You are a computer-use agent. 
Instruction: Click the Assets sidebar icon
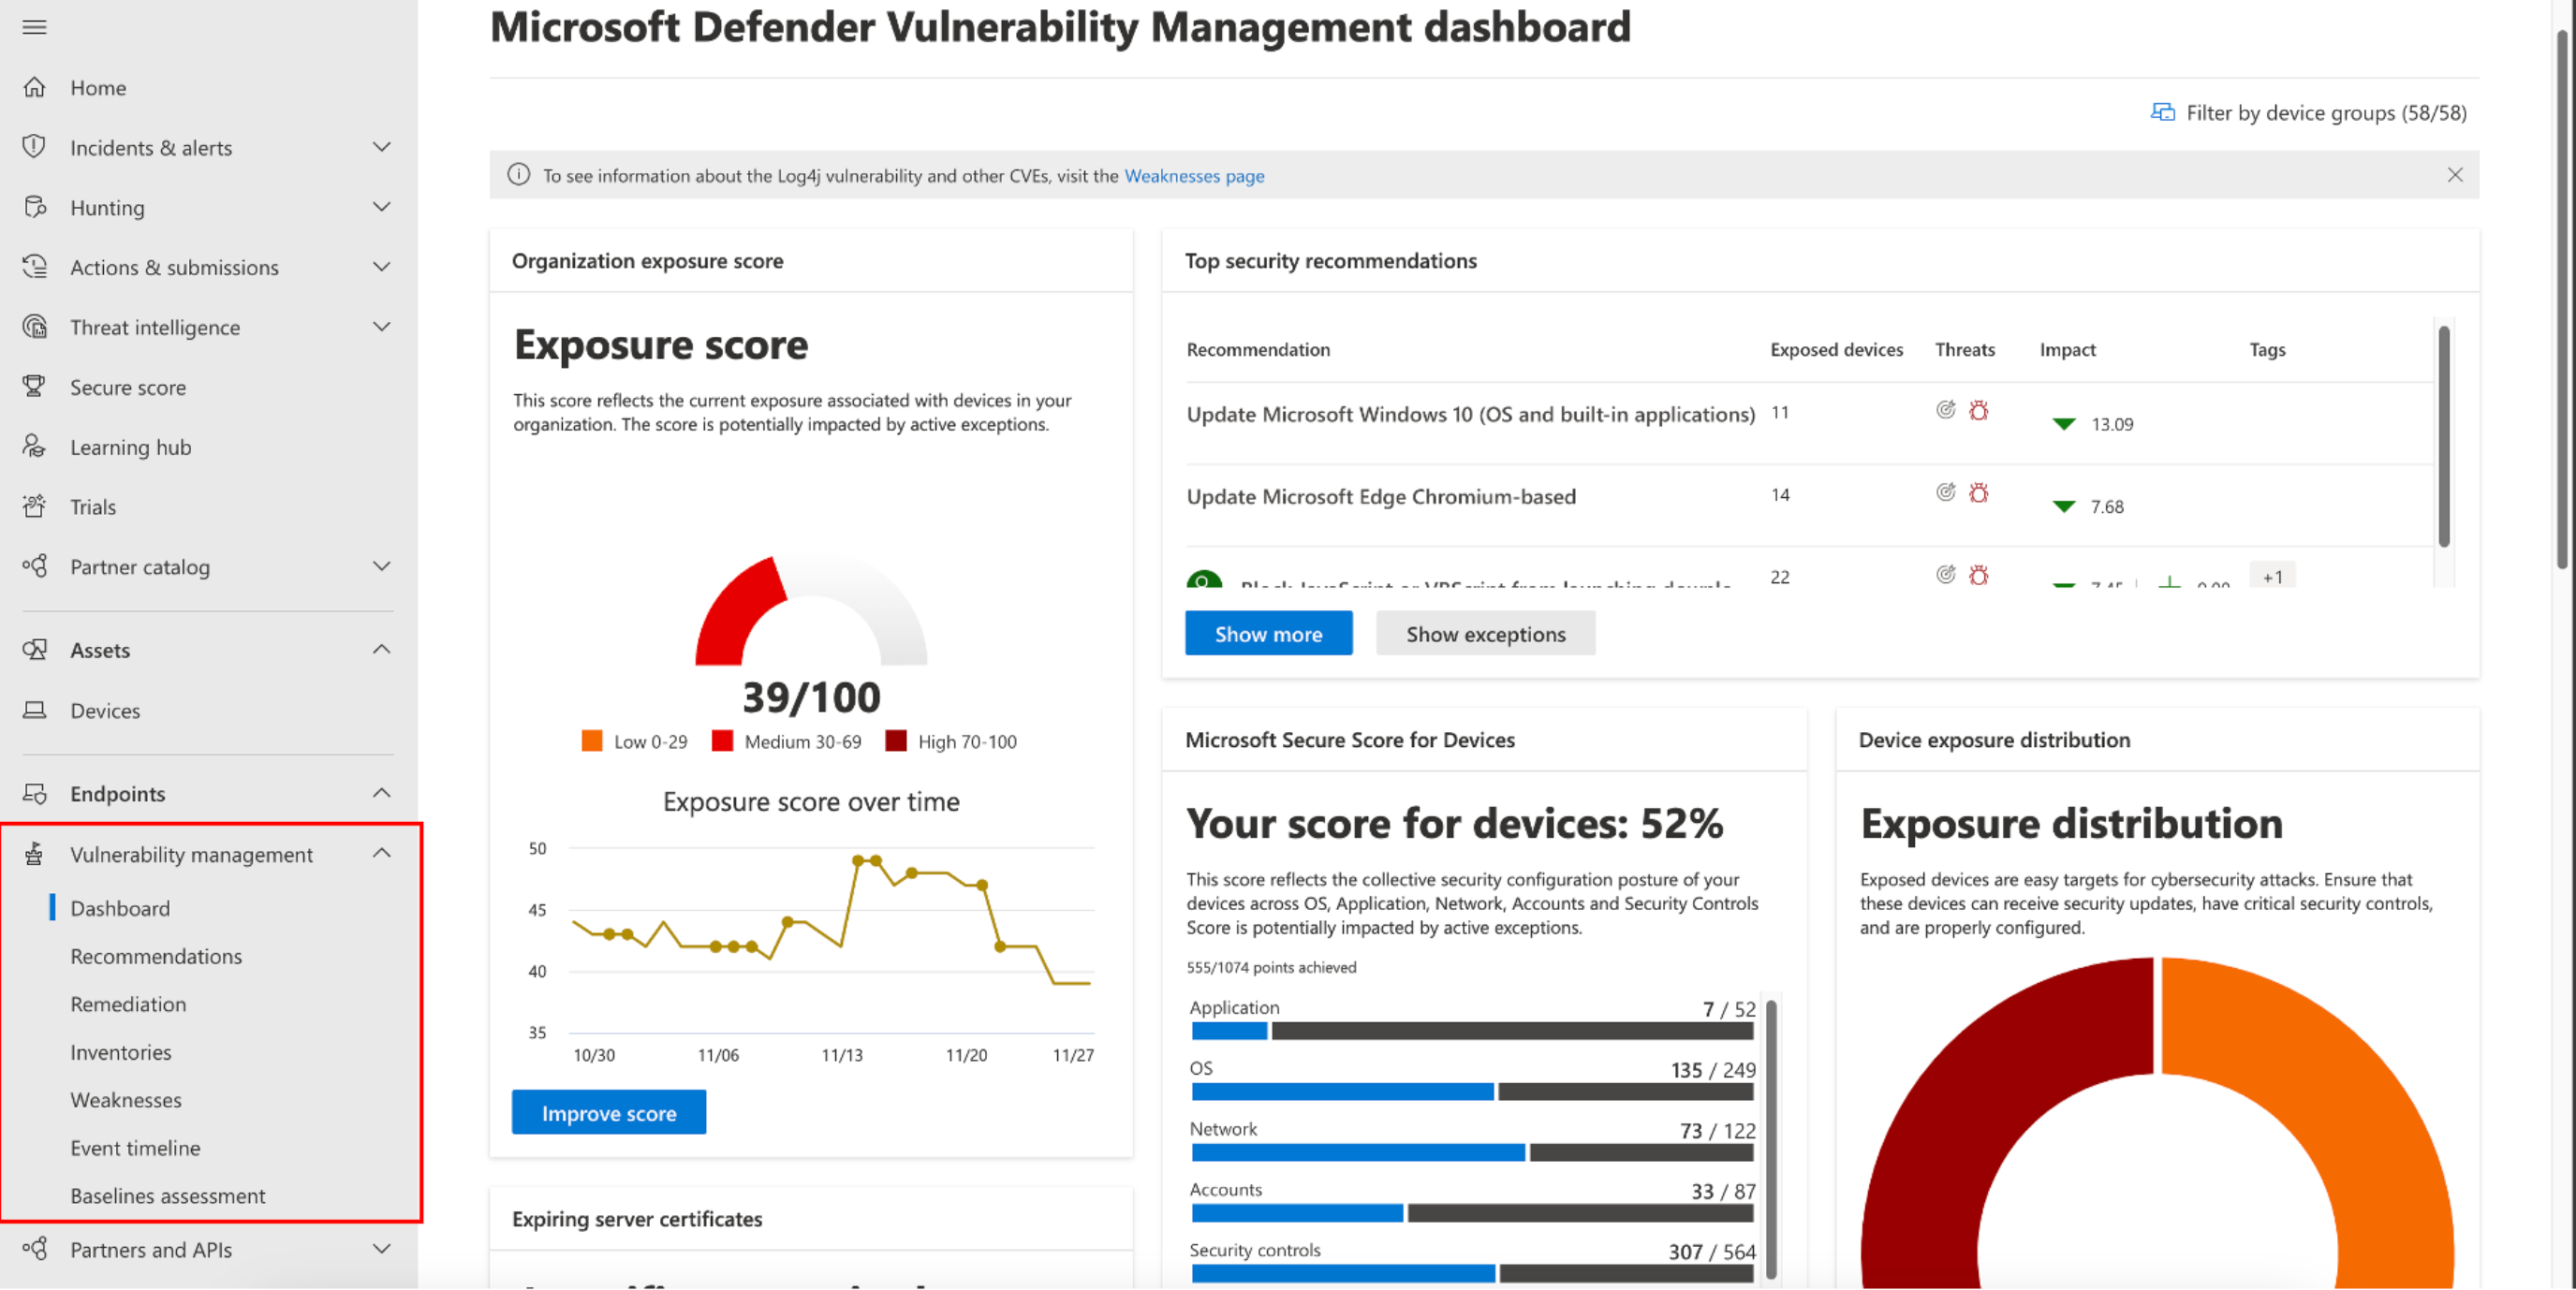click(x=35, y=649)
